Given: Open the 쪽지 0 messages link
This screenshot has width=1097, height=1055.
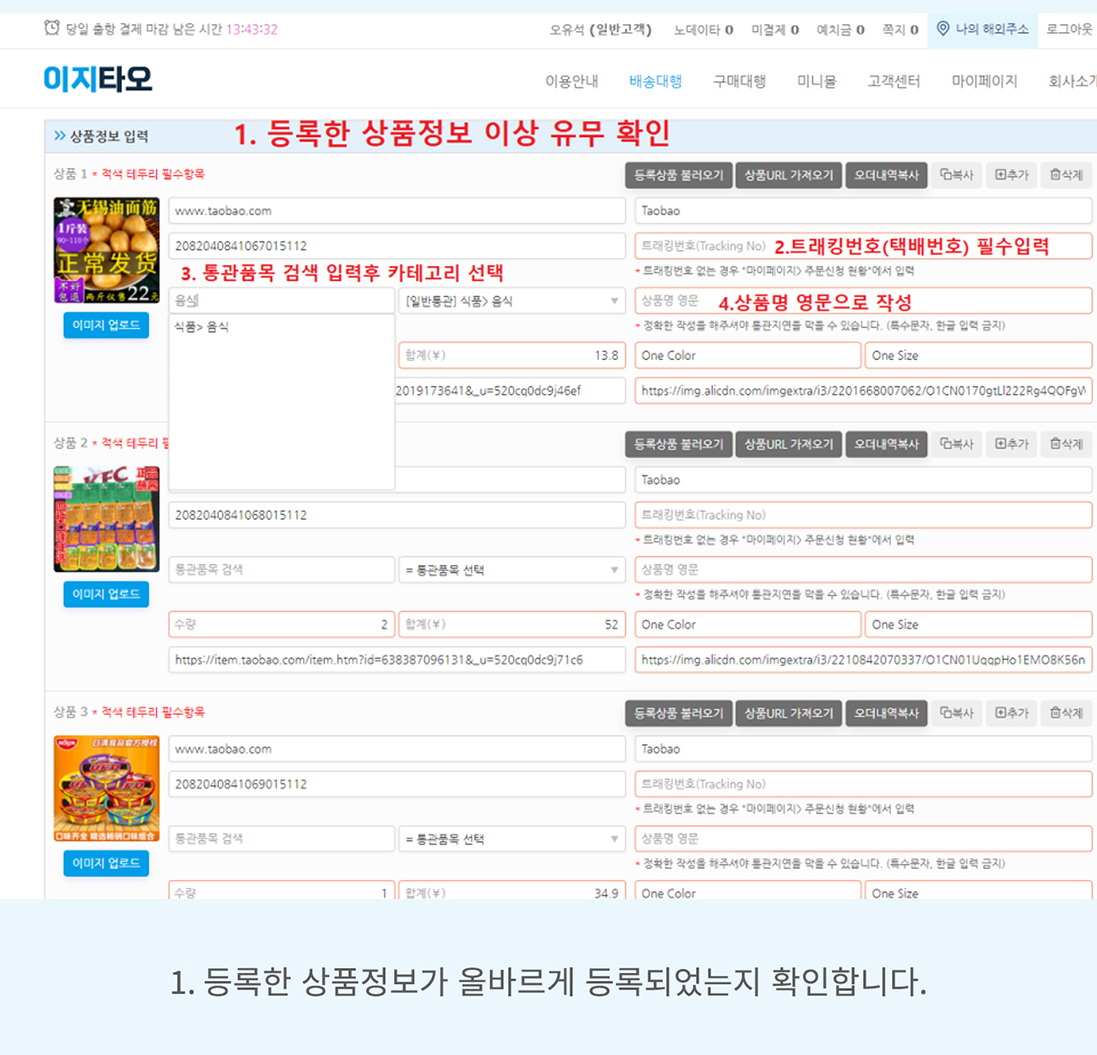Looking at the screenshot, I should (900, 29).
